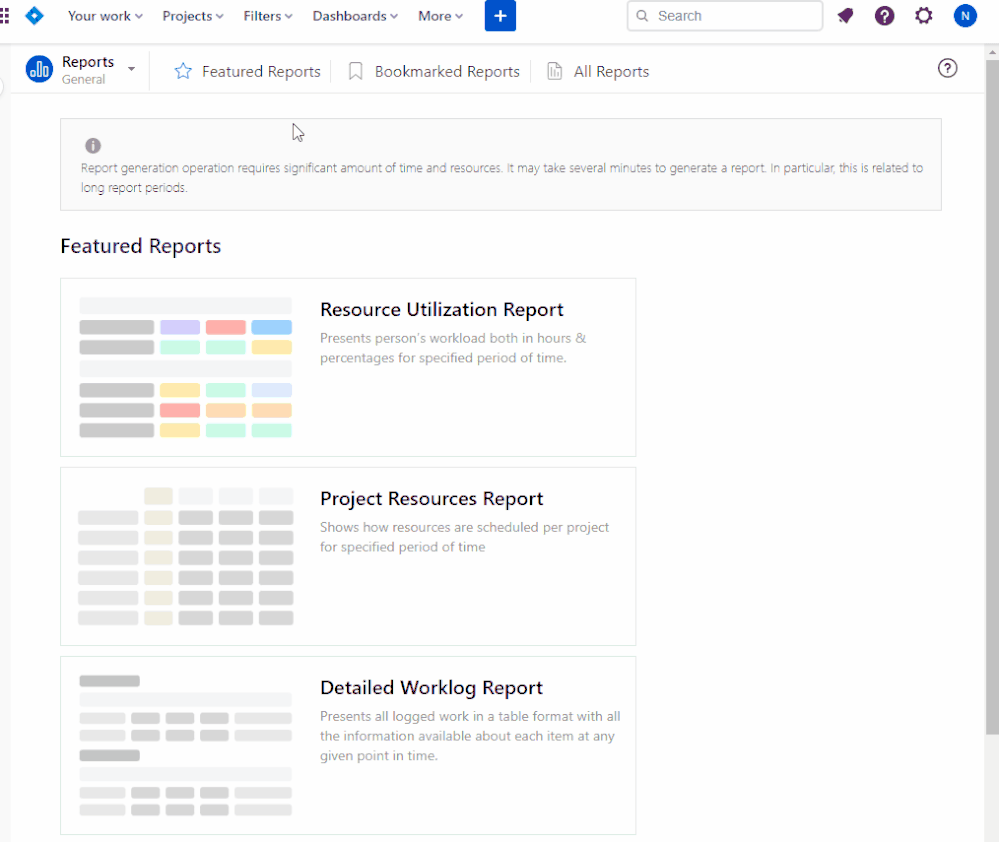The image size is (999, 842).
Task: Click the document icon next to All Reports
Action: coord(554,71)
